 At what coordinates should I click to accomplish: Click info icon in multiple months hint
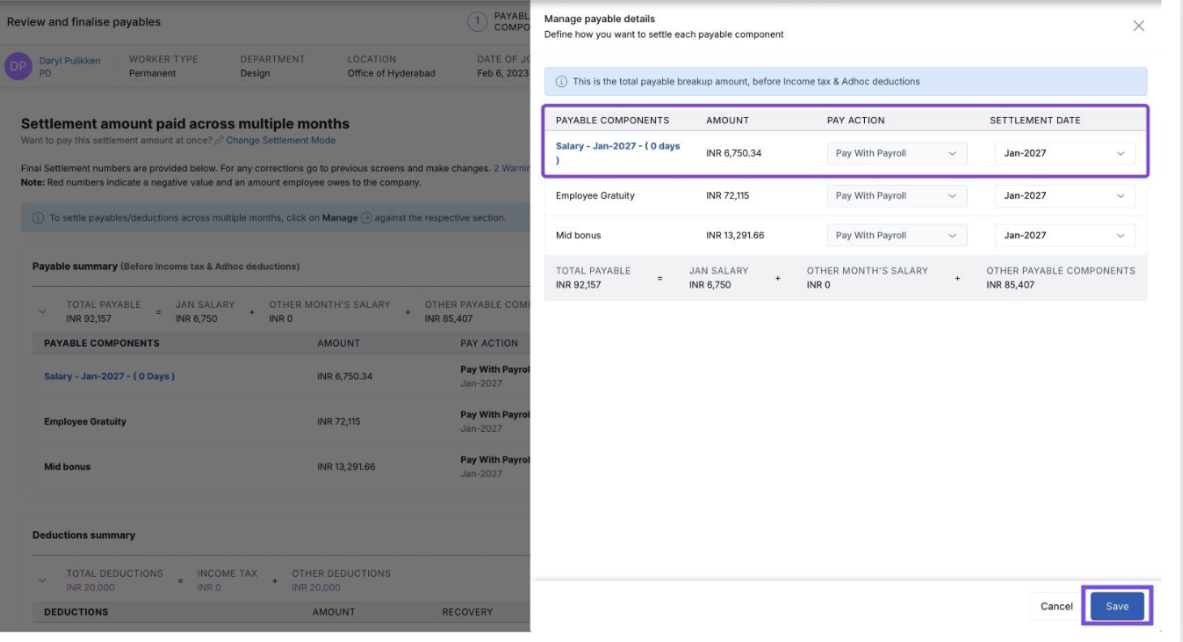point(38,218)
